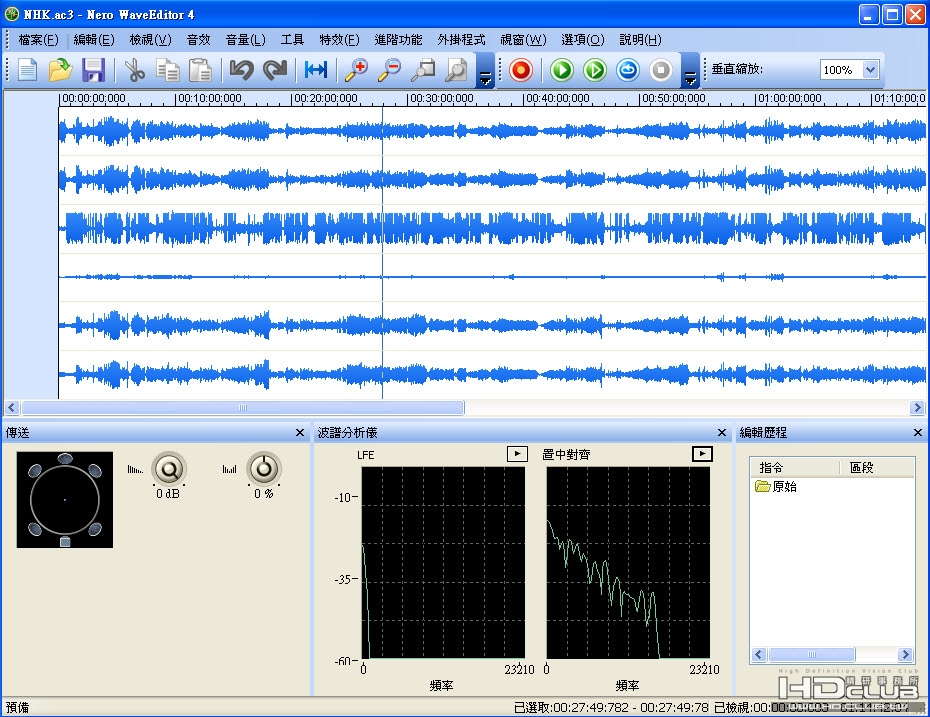
Task: Click the surround panner circle
Action: tap(65, 500)
